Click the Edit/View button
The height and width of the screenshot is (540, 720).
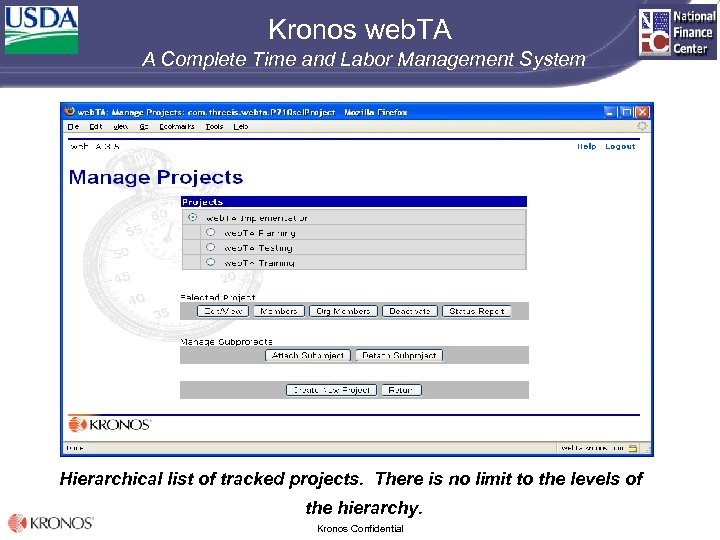223,311
